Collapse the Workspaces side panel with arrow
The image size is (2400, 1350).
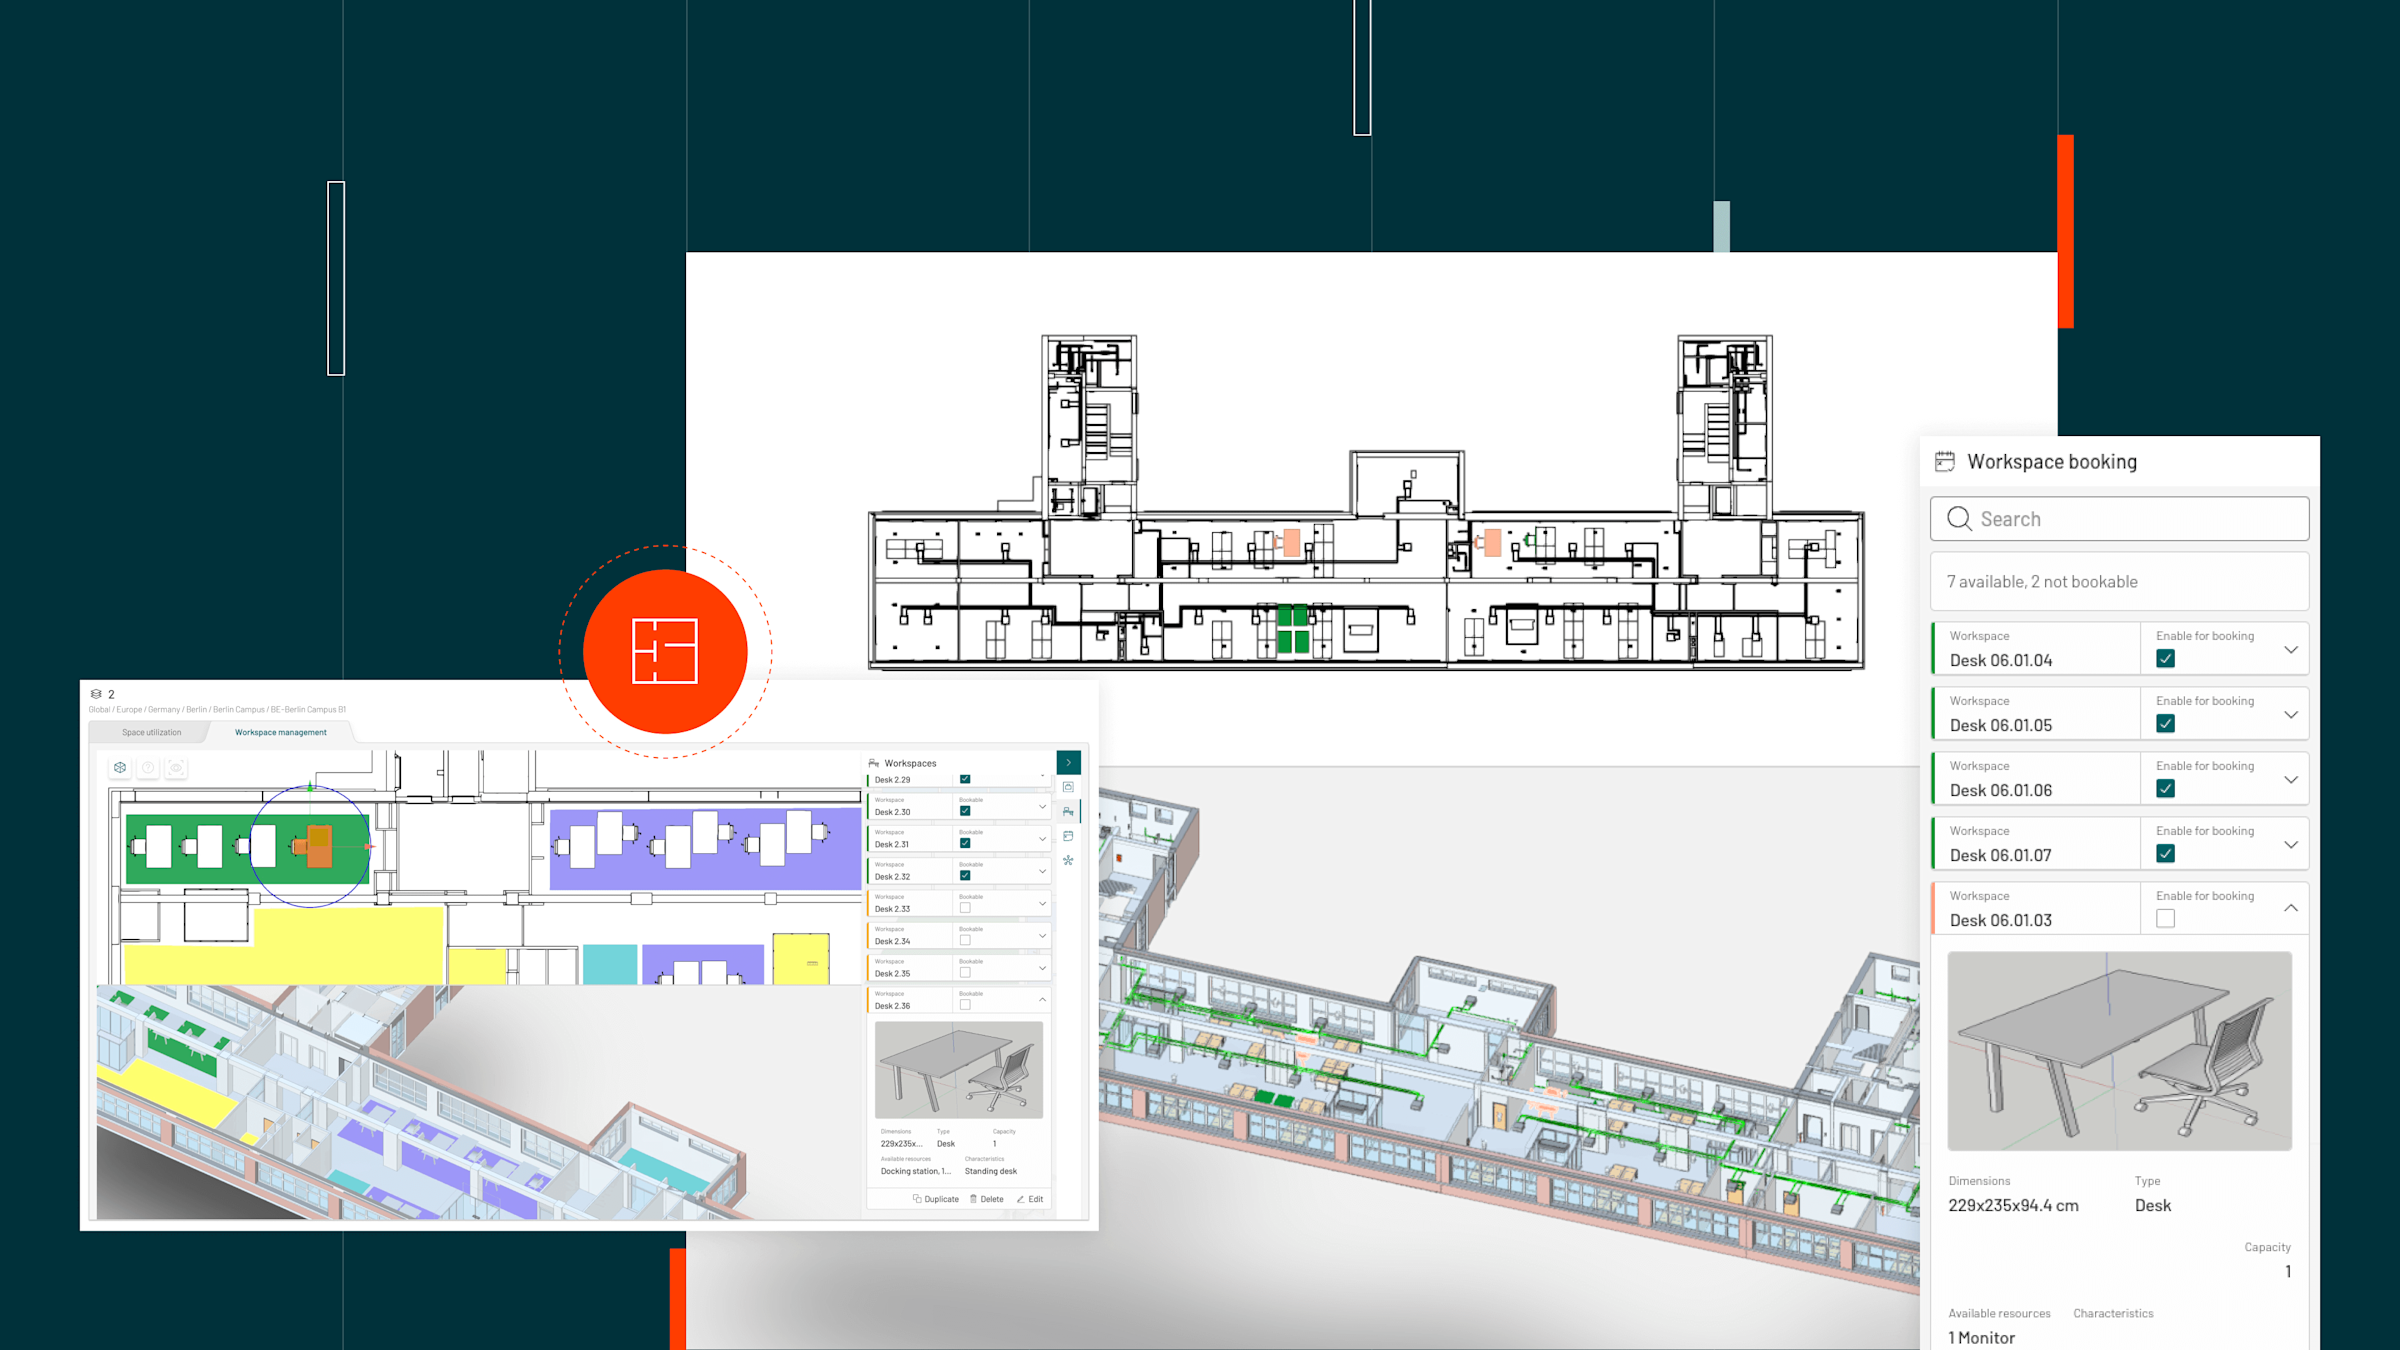click(x=1068, y=763)
